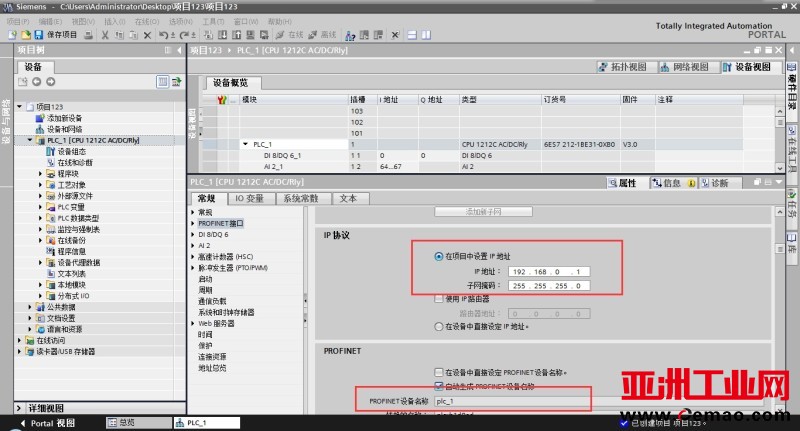The image size is (800, 431).
Task: Click the Go online (在线) toolbar button
Action: tap(289, 35)
